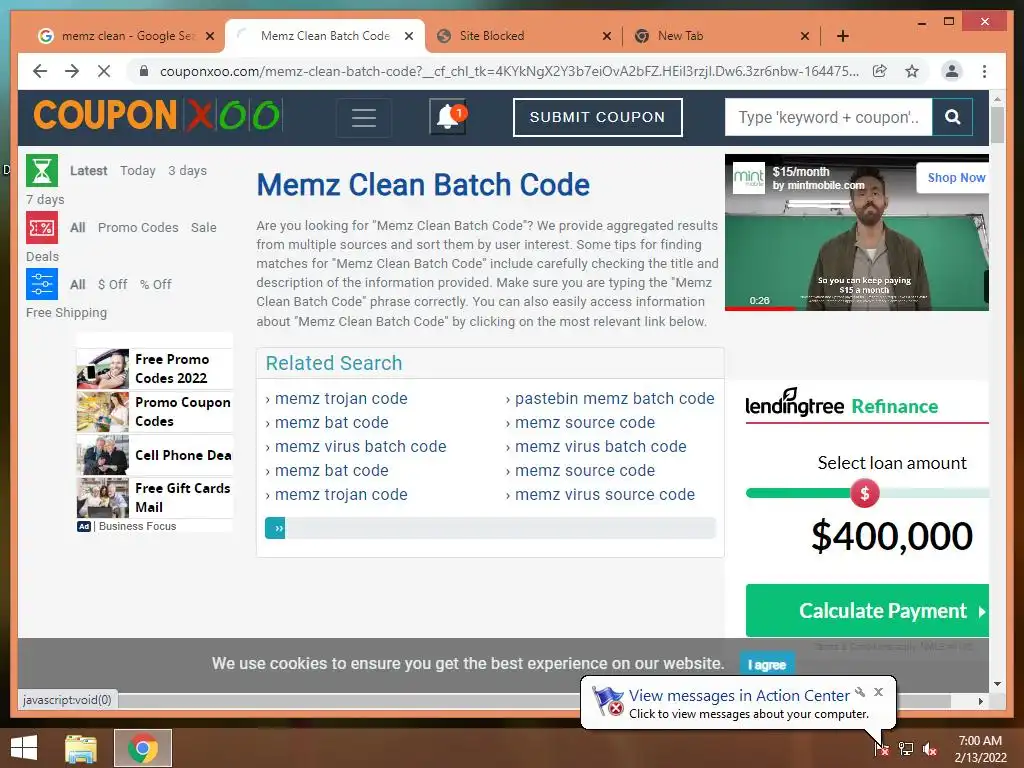Open the Chrome profile avatar
The height and width of the screenshot is (768, 1024).
click(x=952, y=71)
